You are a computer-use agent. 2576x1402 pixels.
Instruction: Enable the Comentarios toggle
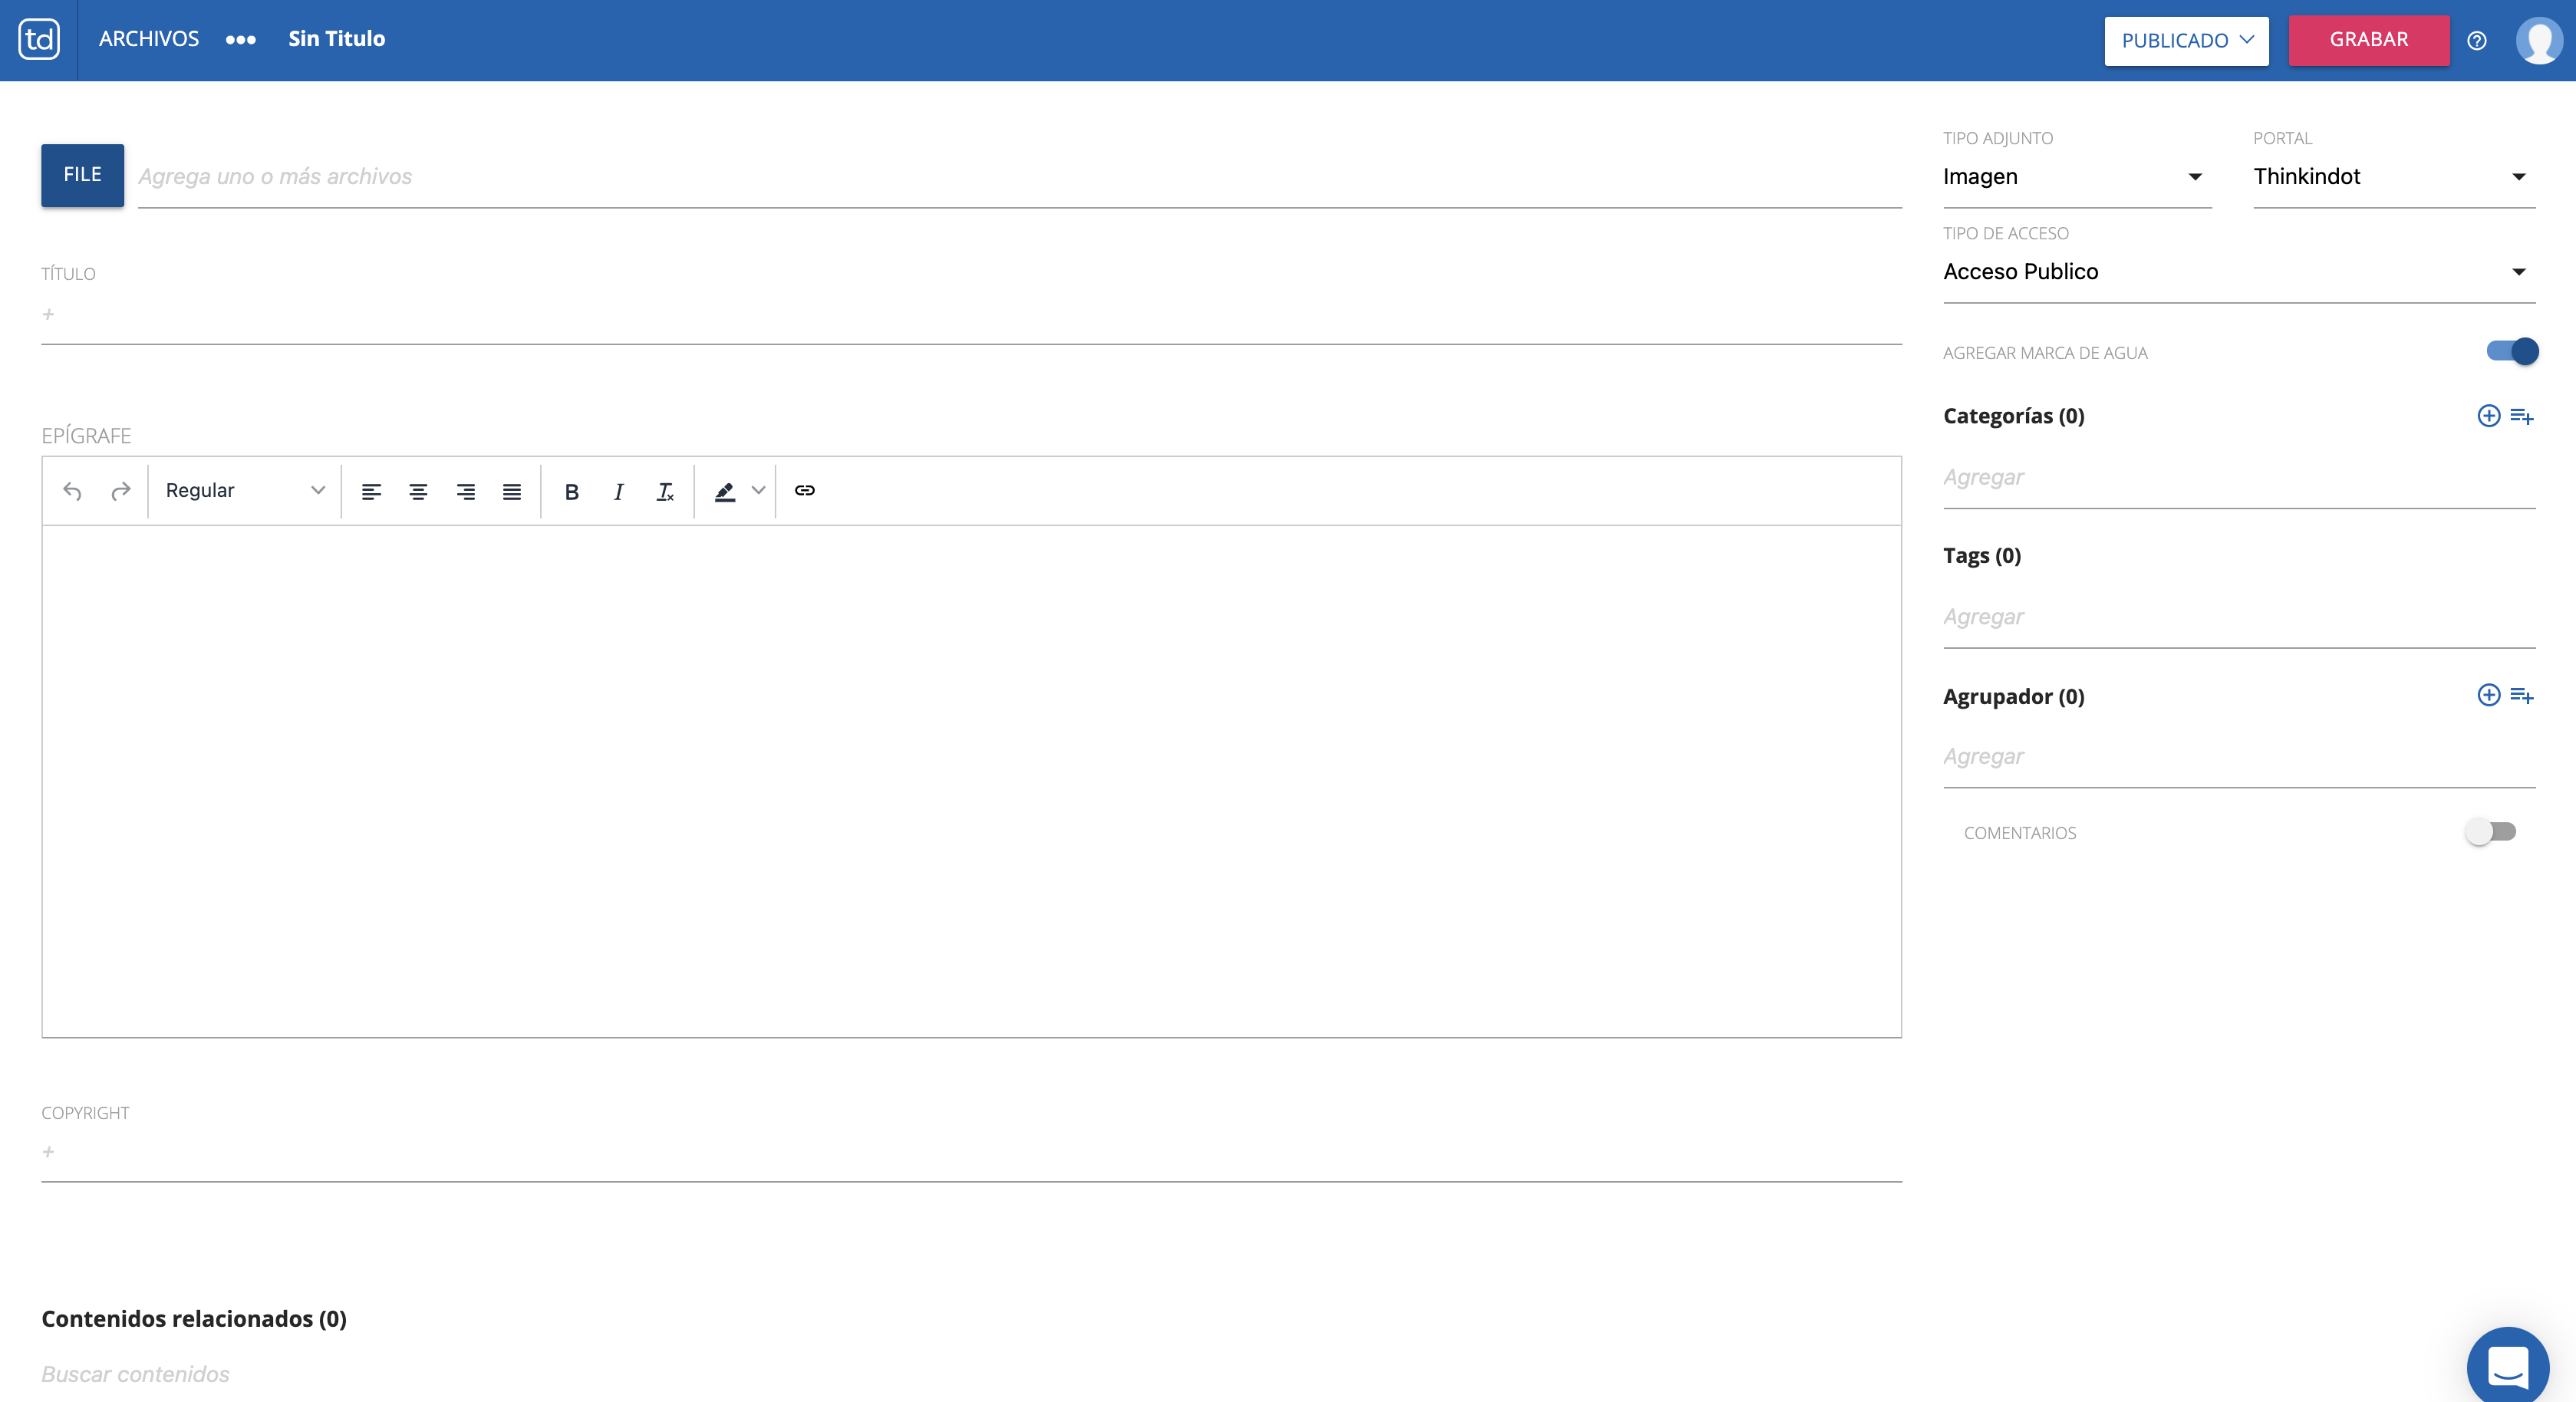(x=2490, y=832)
